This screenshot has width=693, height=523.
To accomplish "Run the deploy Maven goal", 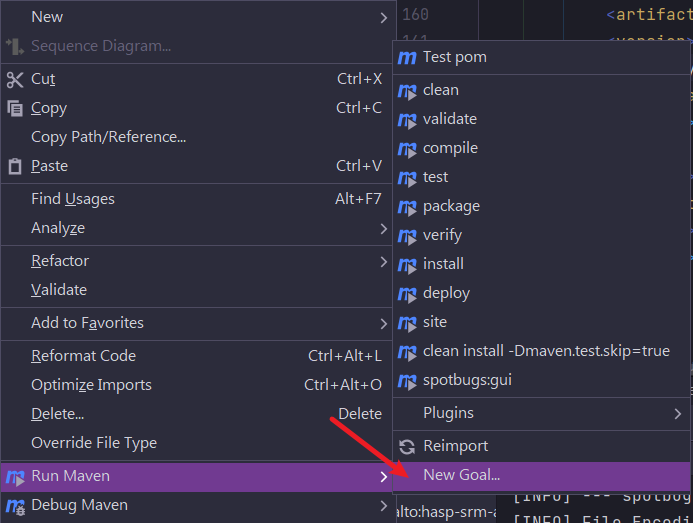I will pyautogui.click(x=541, y=294).
